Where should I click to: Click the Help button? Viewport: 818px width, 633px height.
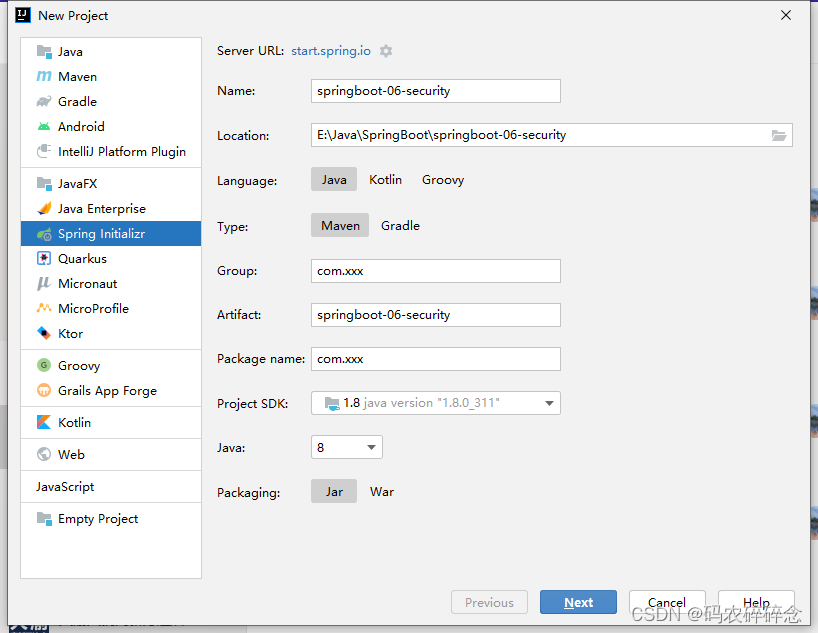[x=756, y=602]
